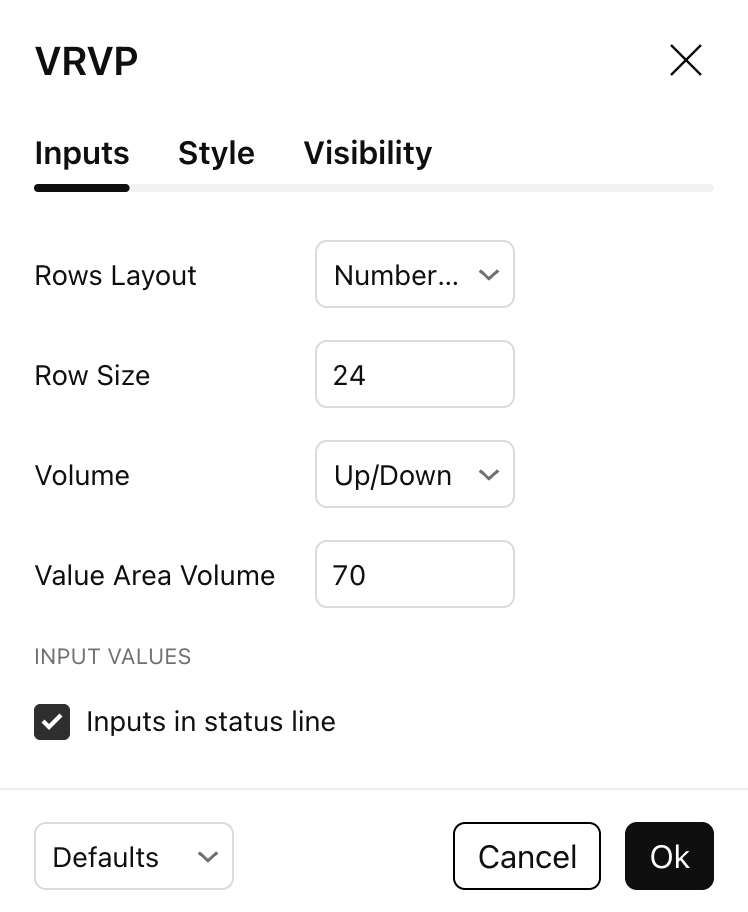Screen dimensions: 748x912
Task: Open the Style tab
Action: pos(216,153)
